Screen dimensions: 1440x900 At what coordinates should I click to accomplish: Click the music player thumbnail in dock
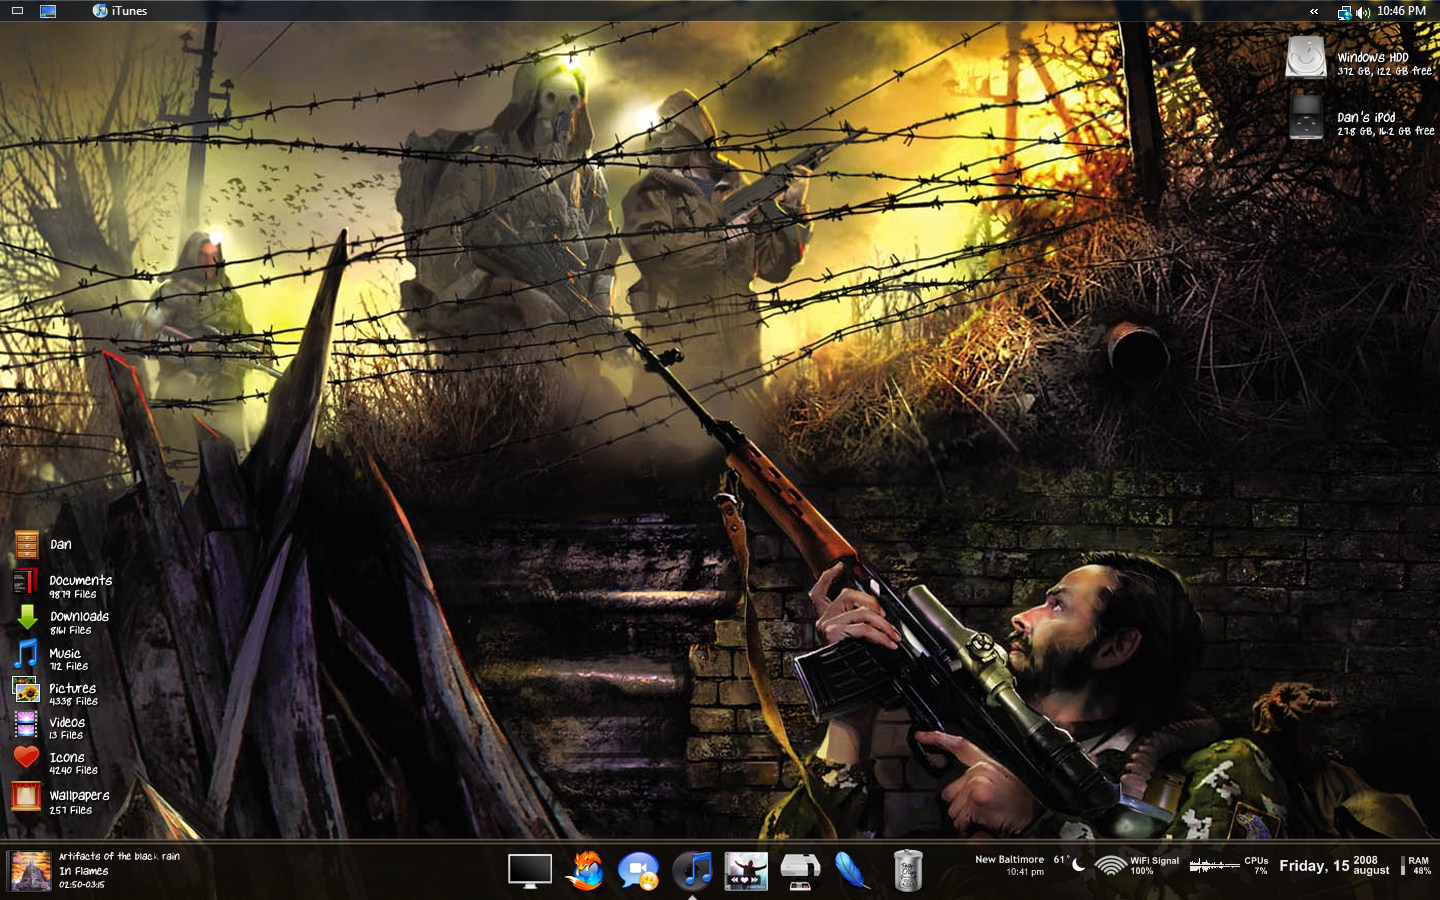coord(746,870)
